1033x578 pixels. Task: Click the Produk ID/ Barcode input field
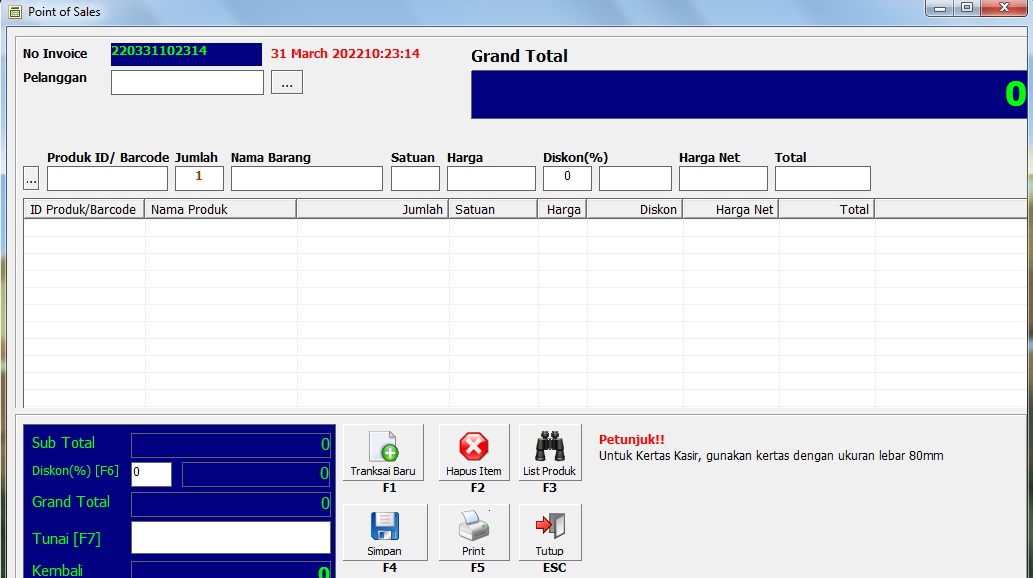click(x=107, y=179)
